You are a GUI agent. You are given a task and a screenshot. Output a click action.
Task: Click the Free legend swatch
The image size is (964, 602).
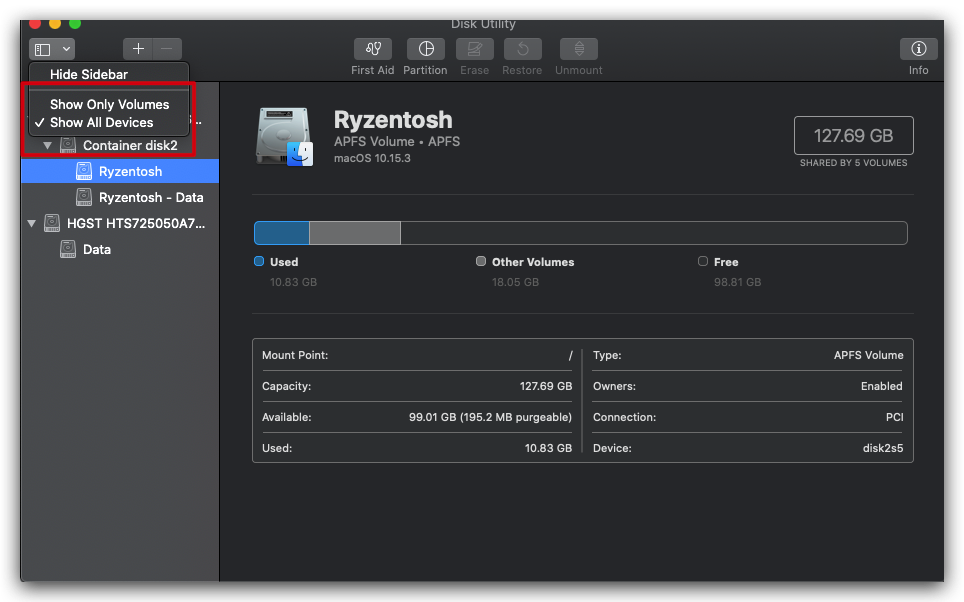tap(703, 261)
